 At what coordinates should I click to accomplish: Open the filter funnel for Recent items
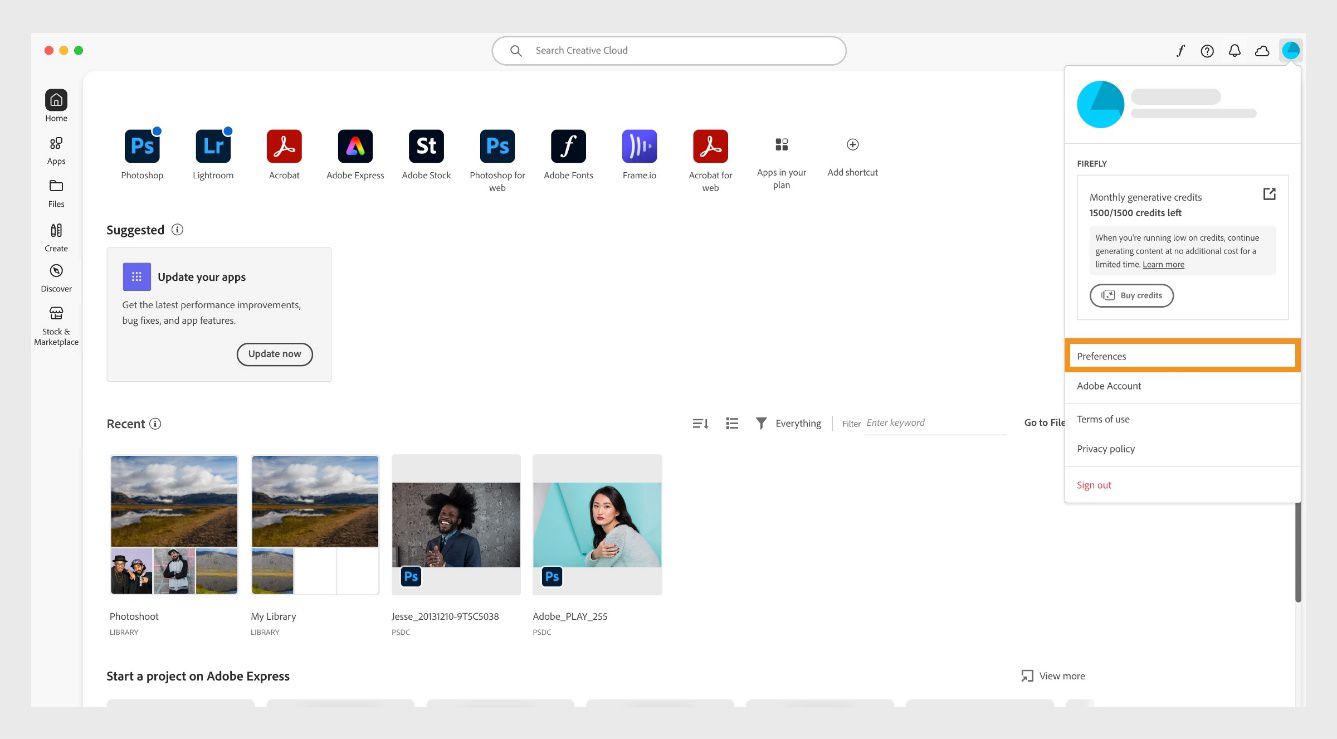tap(760, 423)
